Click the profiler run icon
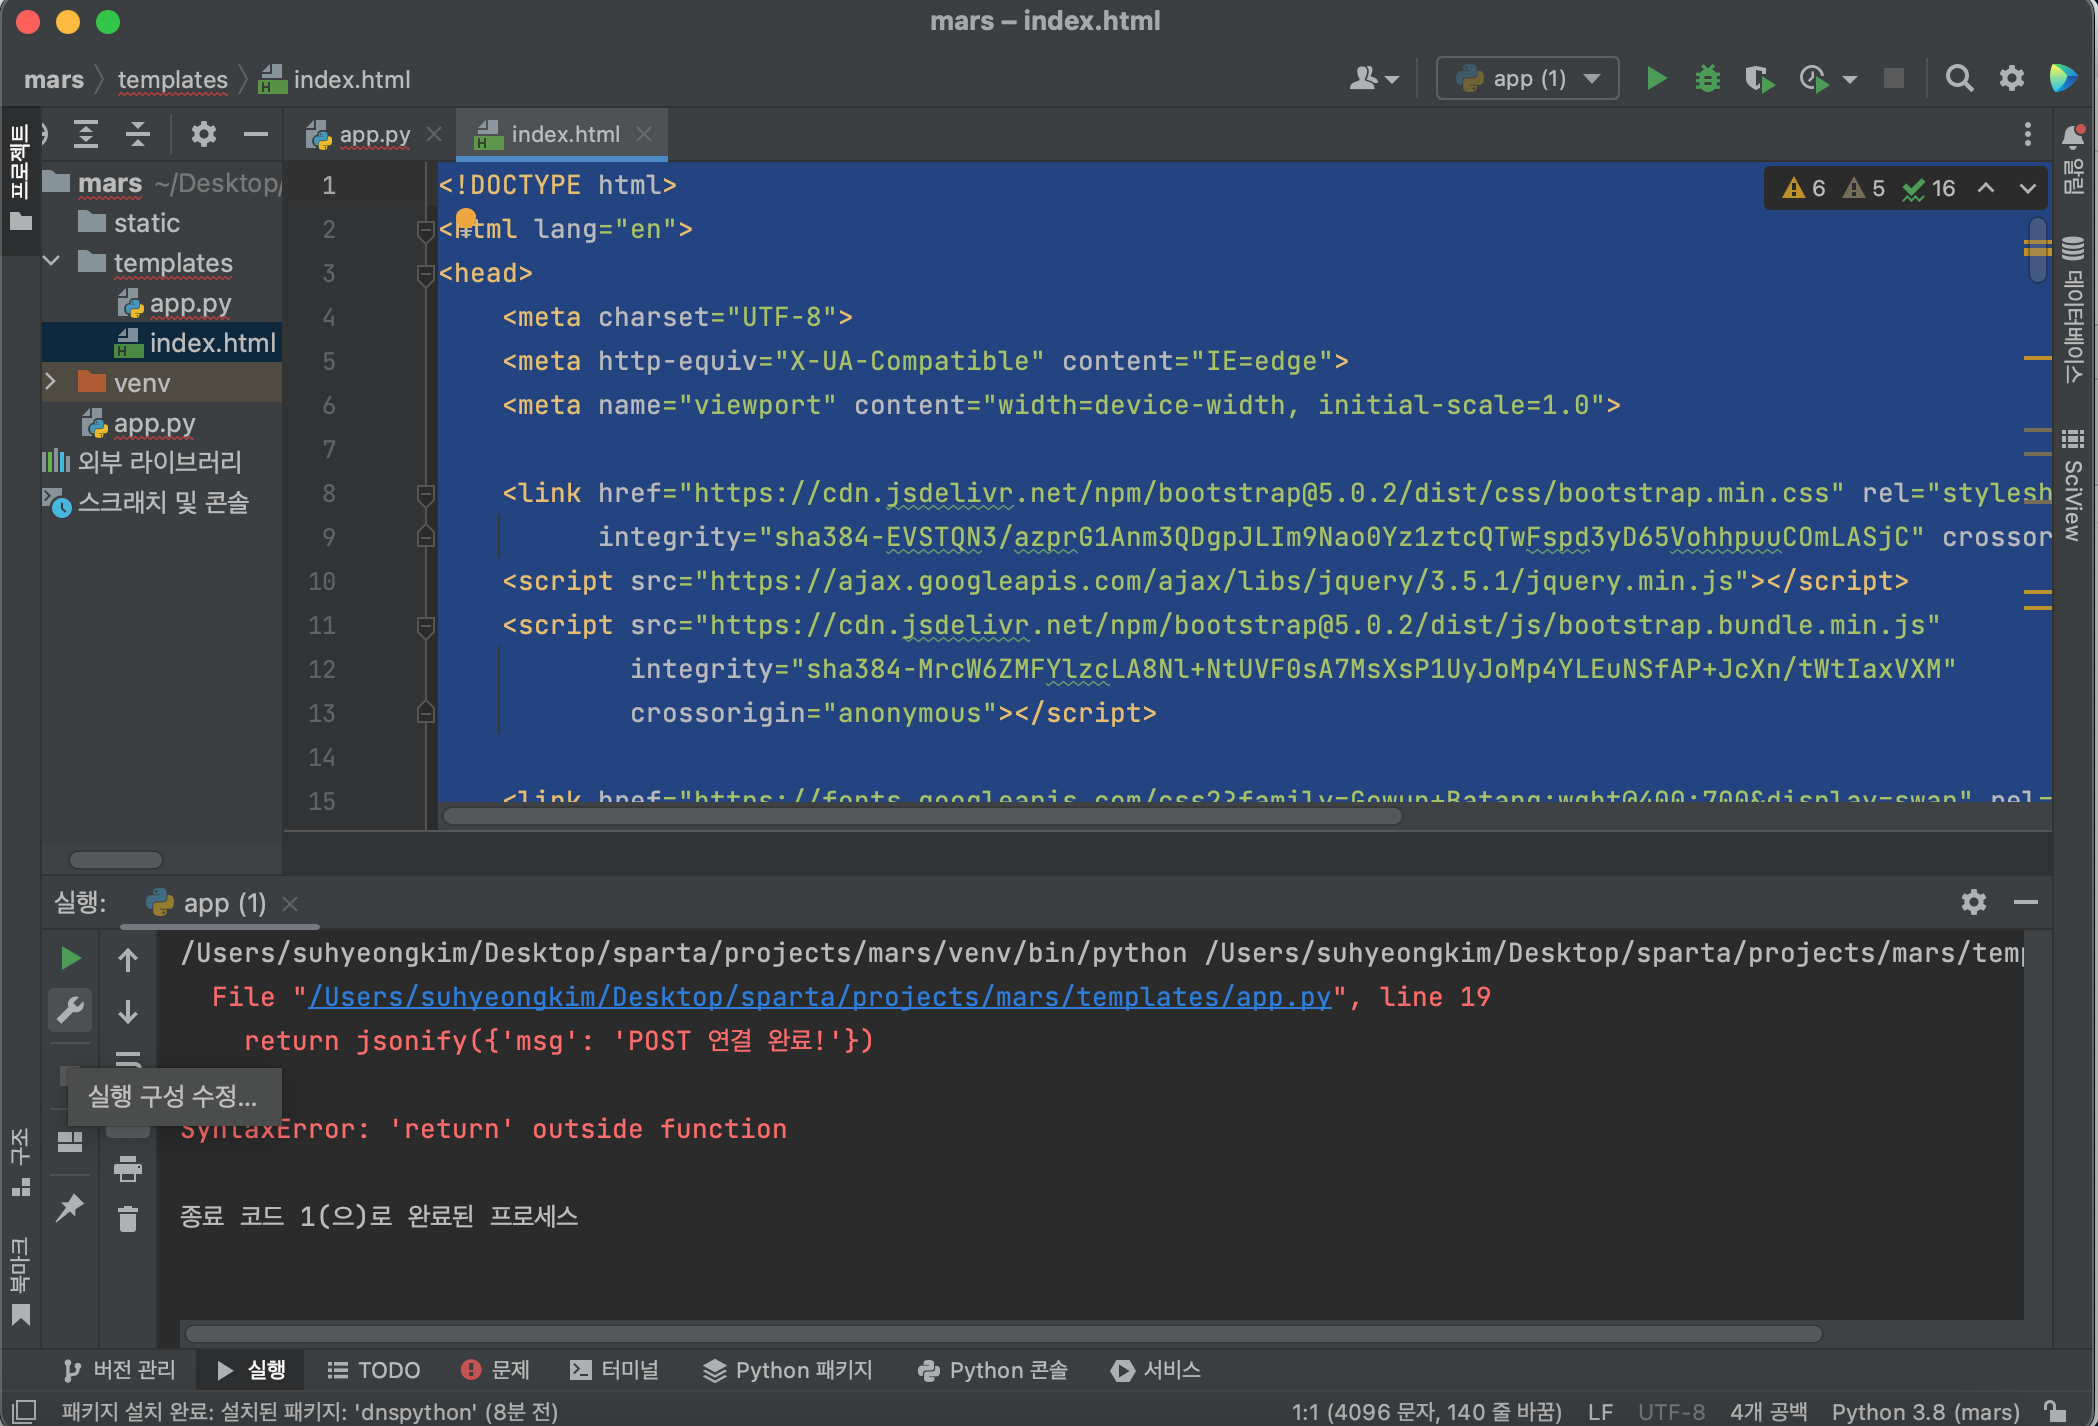Image resolution: width=2098 pixels, height=1426 pixels. coord(1813,78)
